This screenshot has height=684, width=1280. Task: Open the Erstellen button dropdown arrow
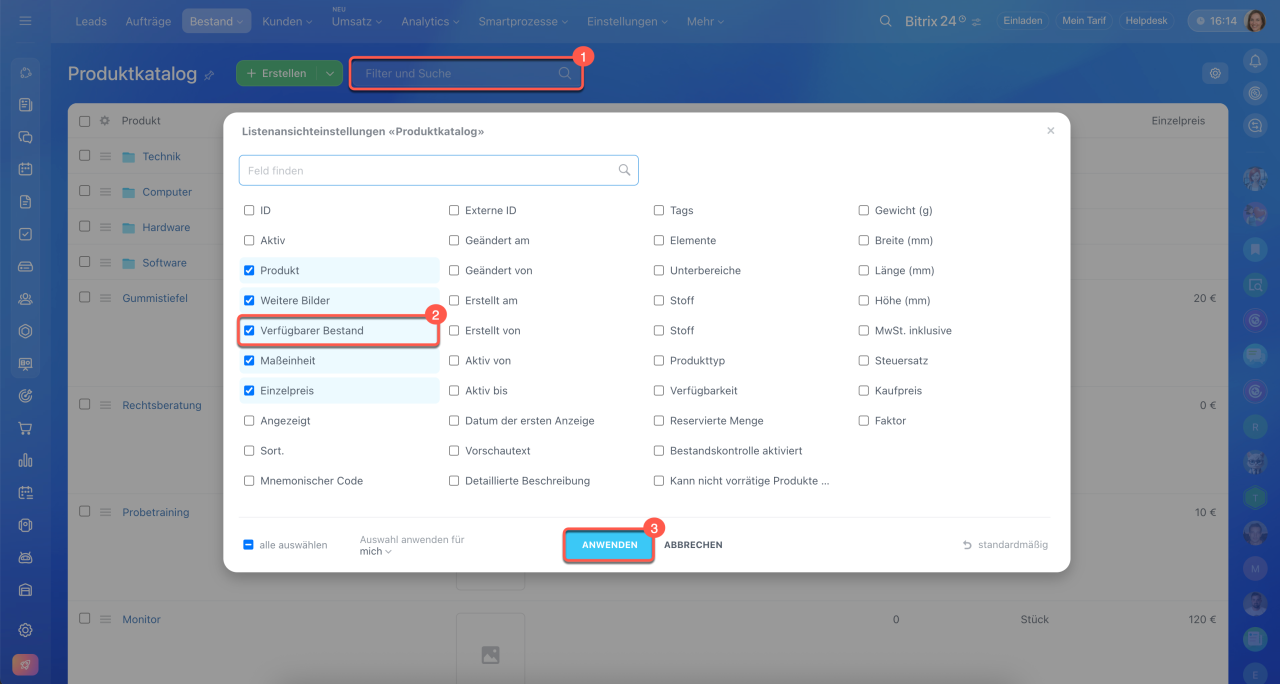click(x=329, y=73)
